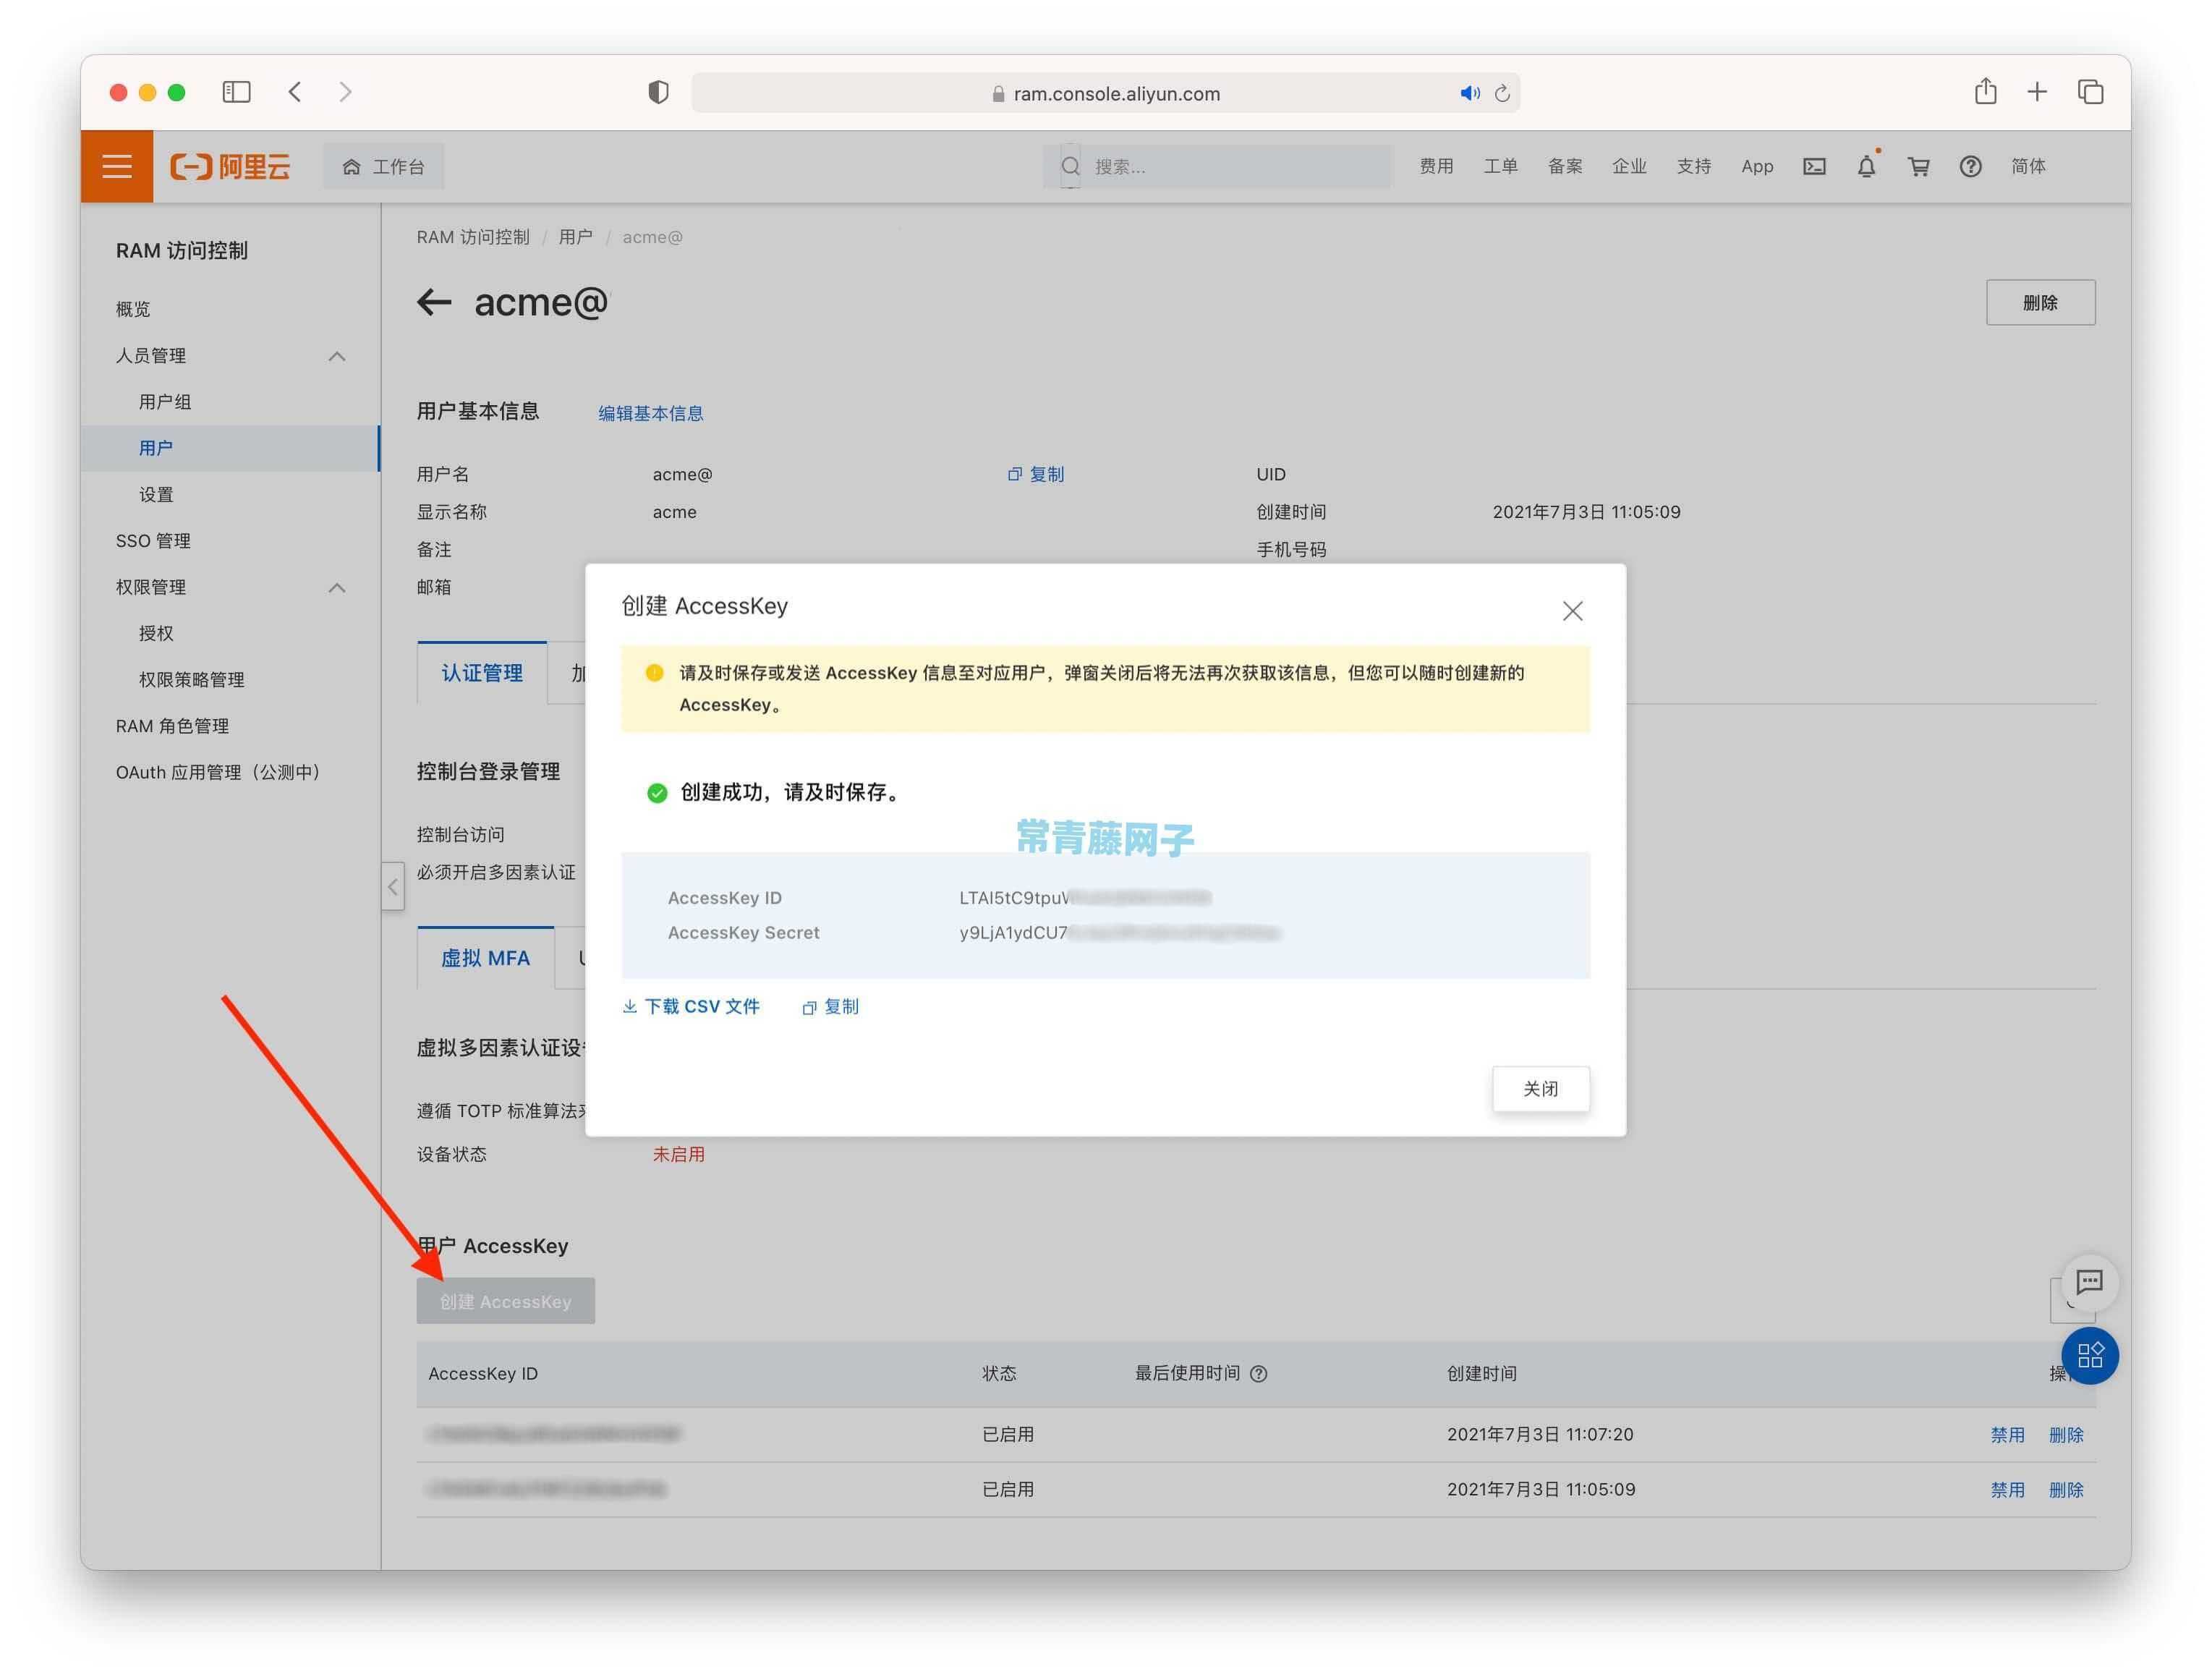Viewport: 2212px width, 1677px height.
Task: Open the 费用 menu
Action: [1436, 166]
